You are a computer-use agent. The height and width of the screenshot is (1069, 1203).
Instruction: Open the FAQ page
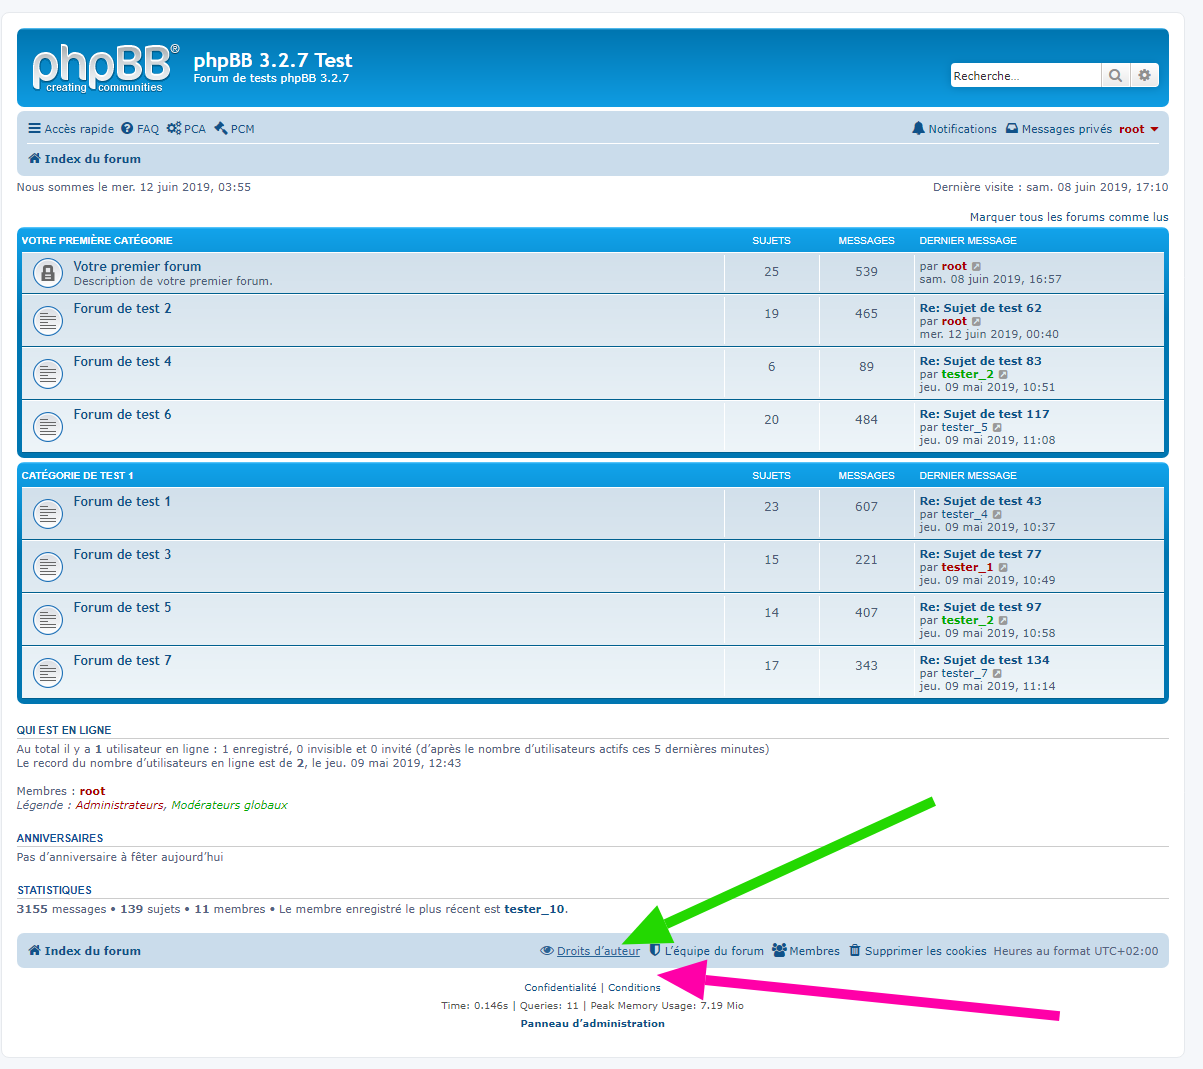(x=140, y=129)
